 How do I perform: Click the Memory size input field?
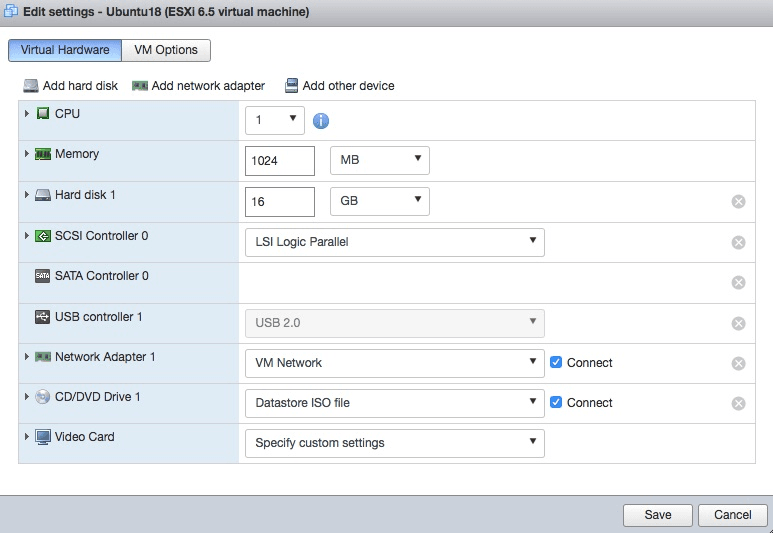pos(279,160)
